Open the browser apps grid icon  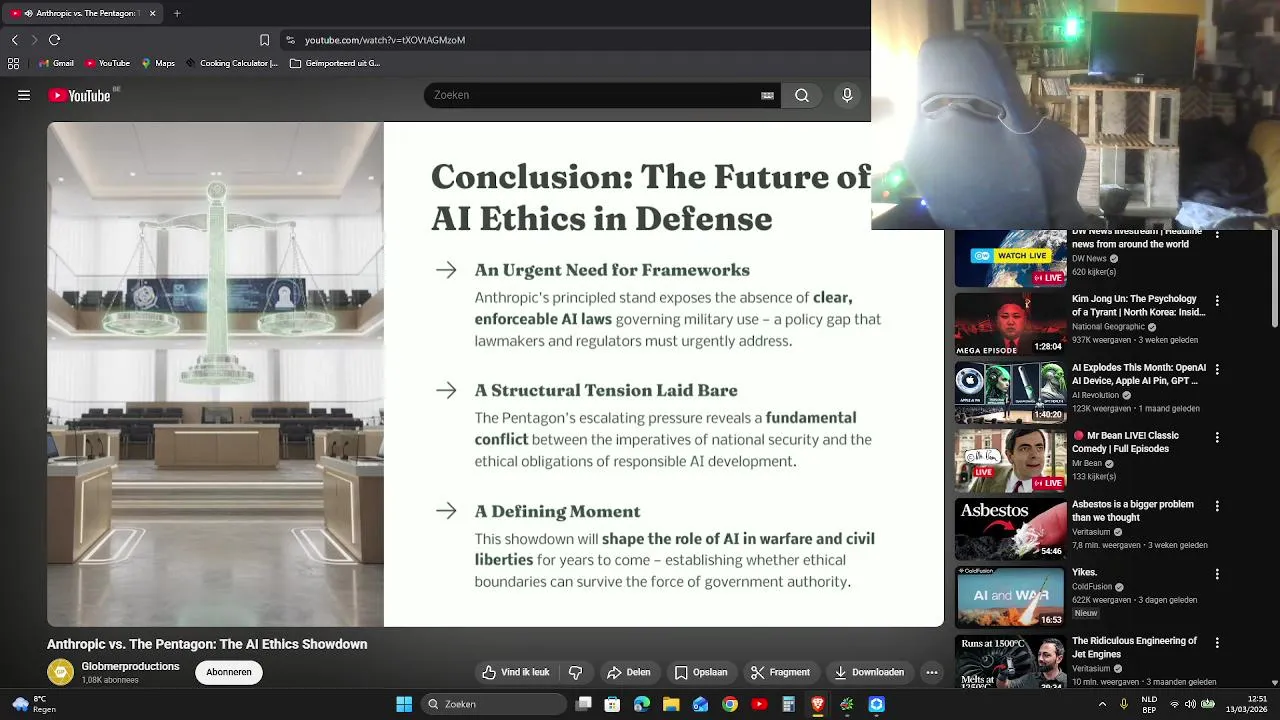(13, 63)
